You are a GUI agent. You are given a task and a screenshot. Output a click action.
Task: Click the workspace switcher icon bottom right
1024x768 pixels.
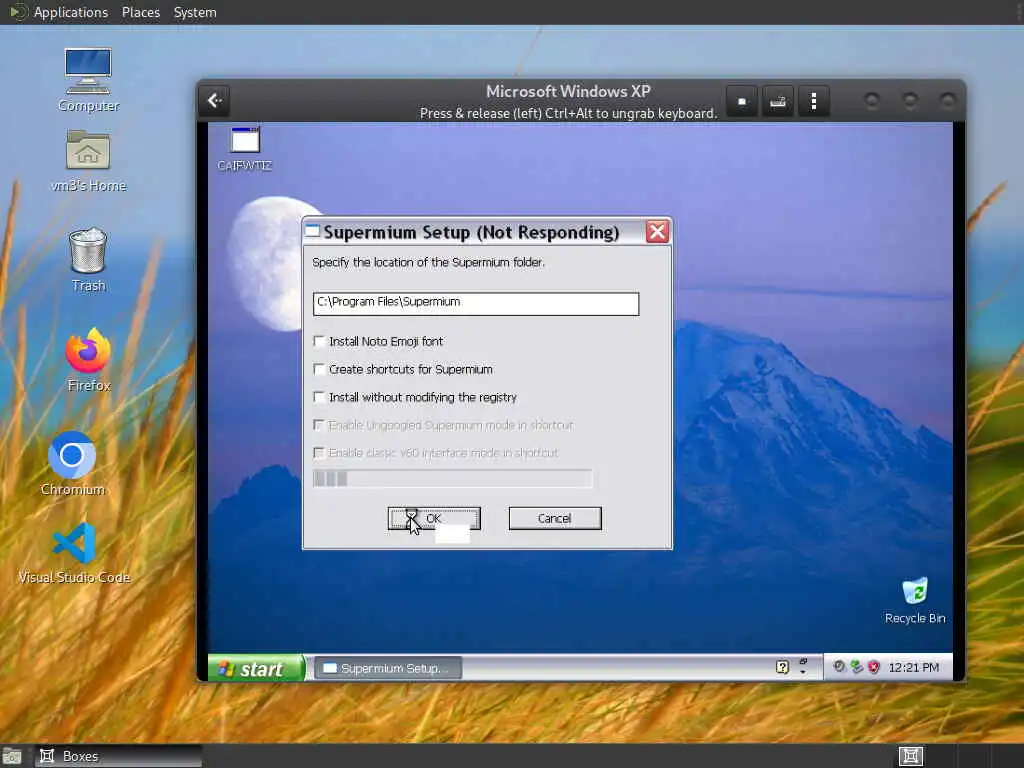point(911,756)
